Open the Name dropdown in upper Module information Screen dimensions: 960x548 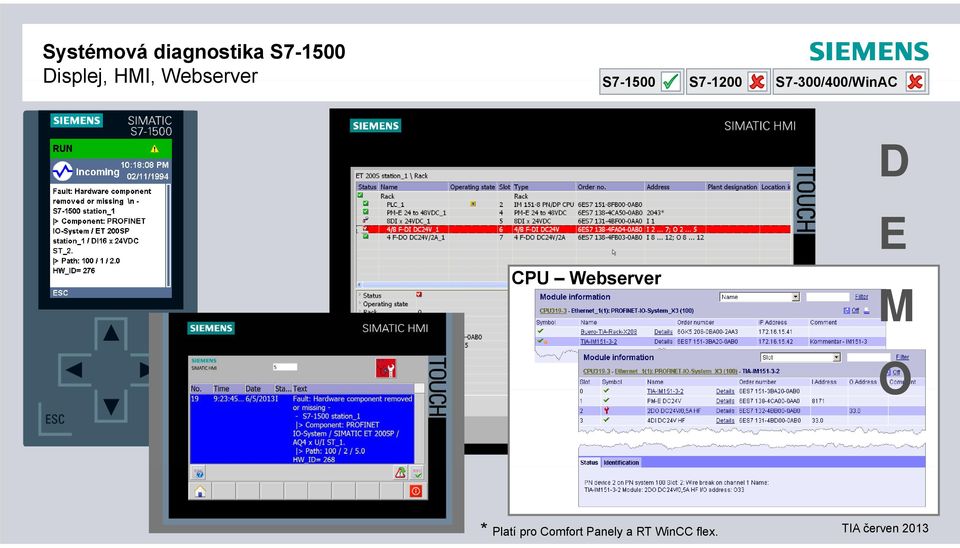coord(795,297)
